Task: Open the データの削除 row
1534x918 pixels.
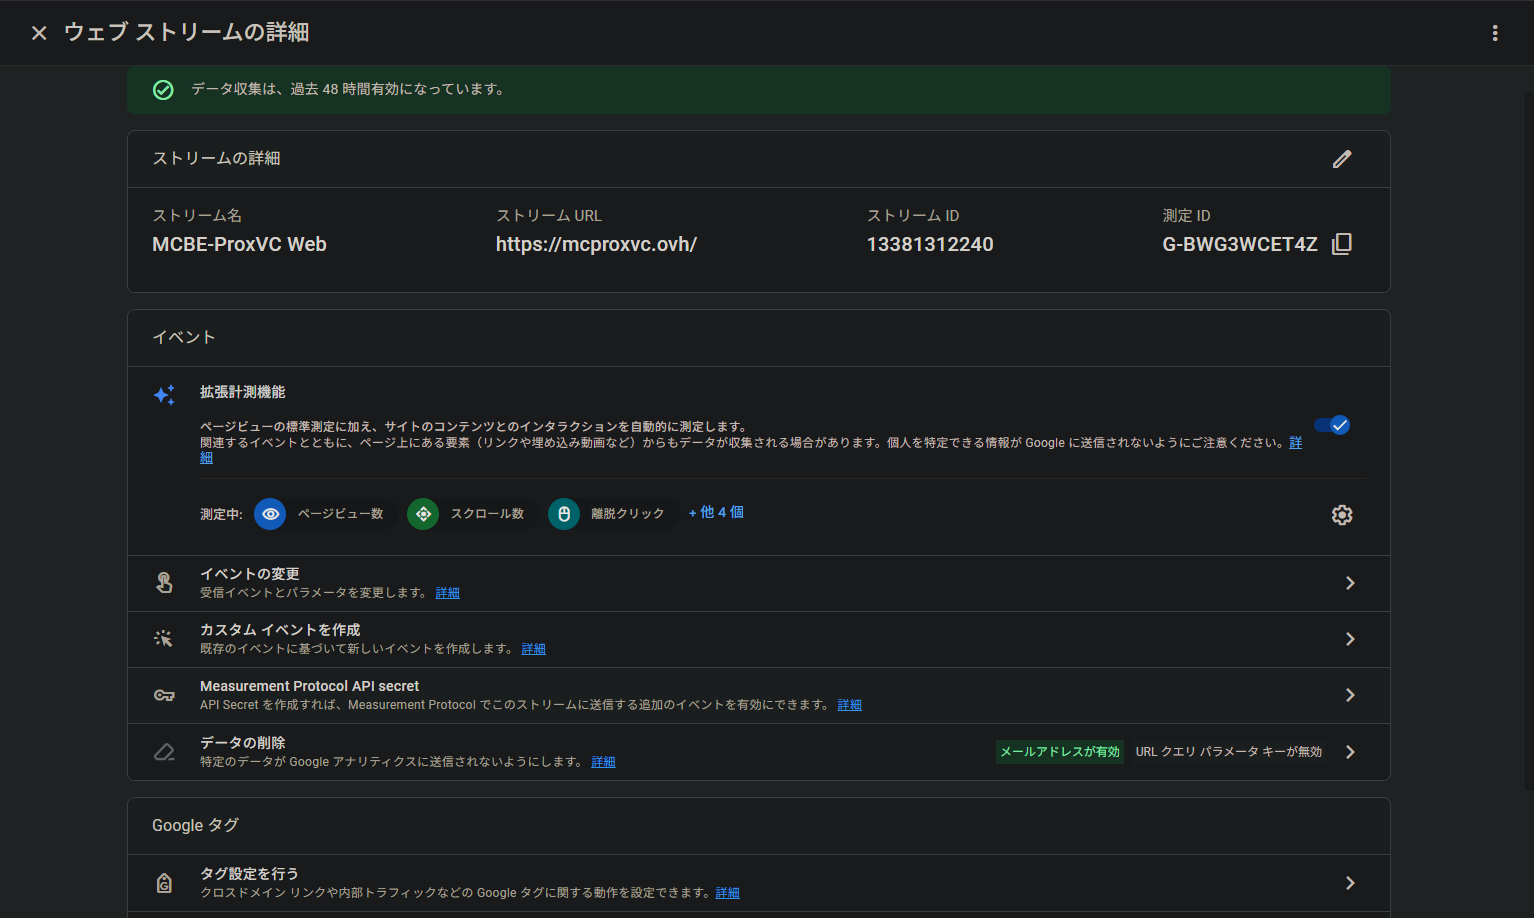Action: click(x=1349, y=752)
